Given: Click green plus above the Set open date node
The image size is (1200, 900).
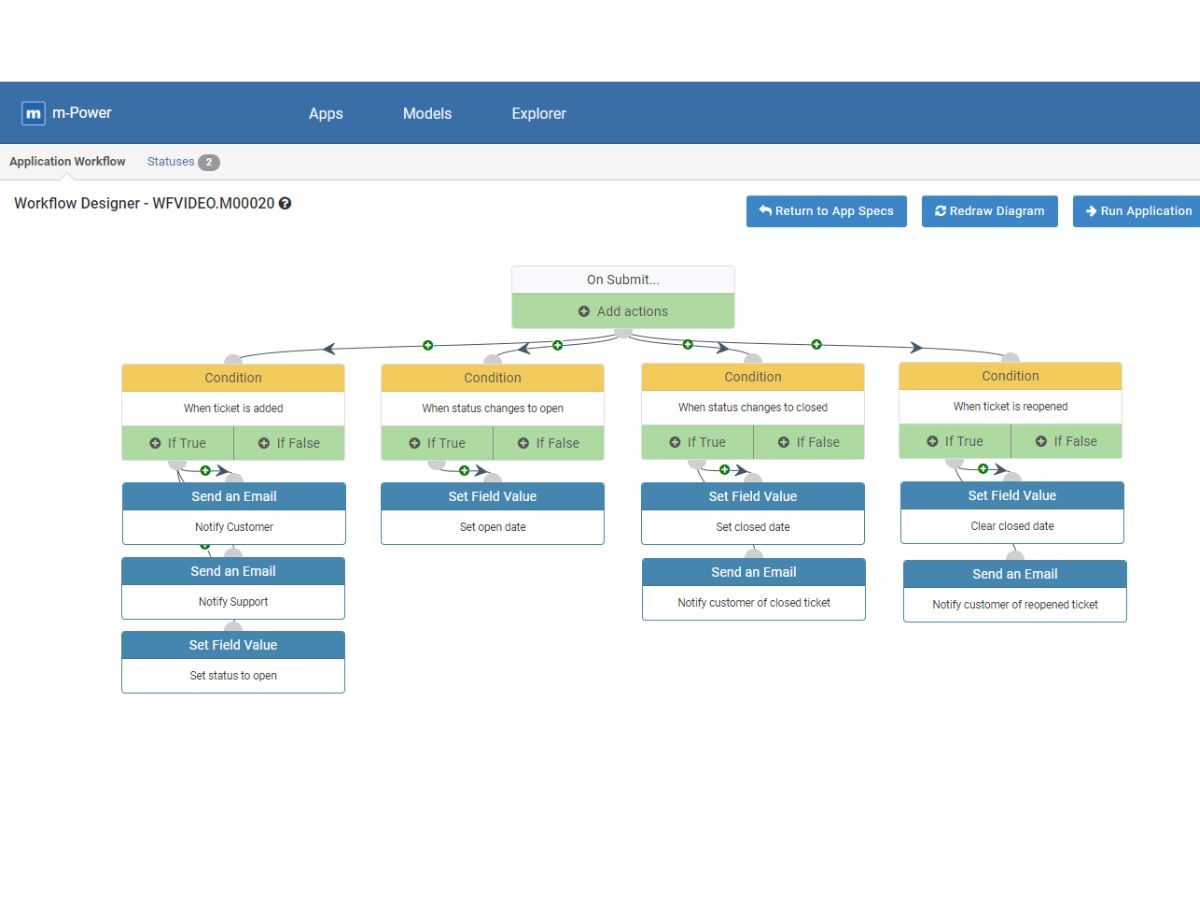Looking at the screenshot, I should [464, 470].
